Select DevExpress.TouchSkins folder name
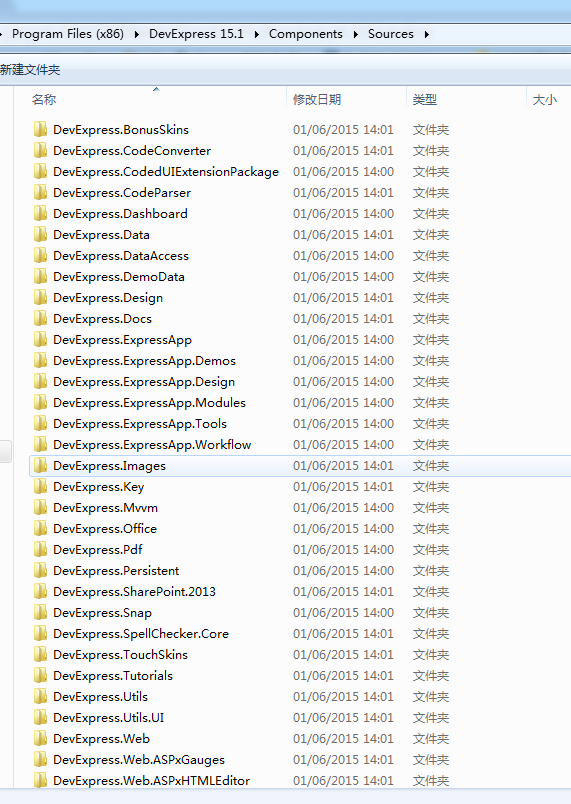The image size is (571, 804). tap(120, 655)
